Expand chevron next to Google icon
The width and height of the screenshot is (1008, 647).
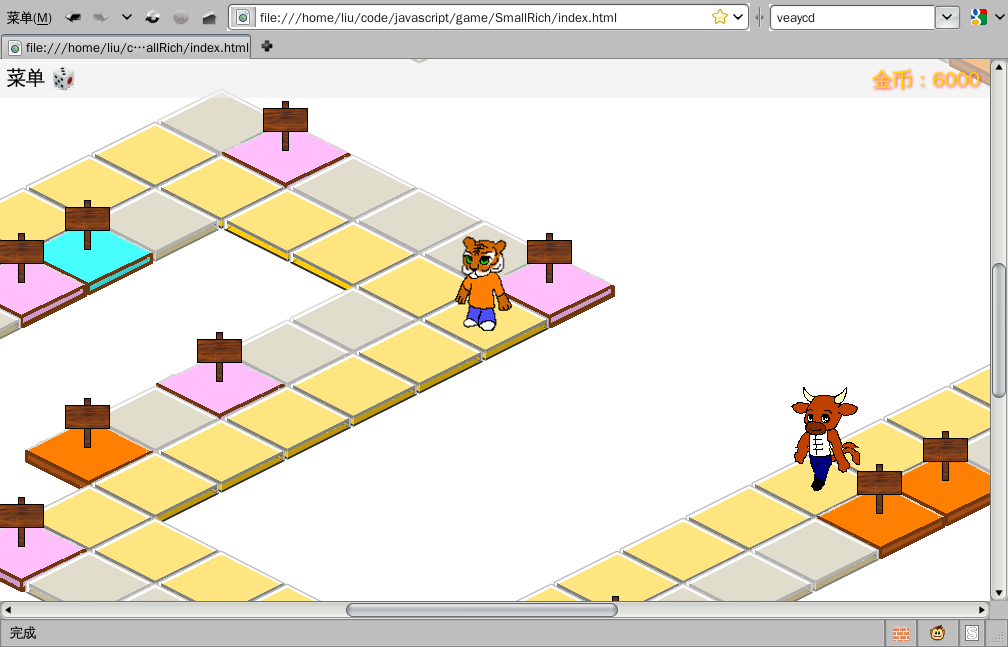[x=999, y=17]
